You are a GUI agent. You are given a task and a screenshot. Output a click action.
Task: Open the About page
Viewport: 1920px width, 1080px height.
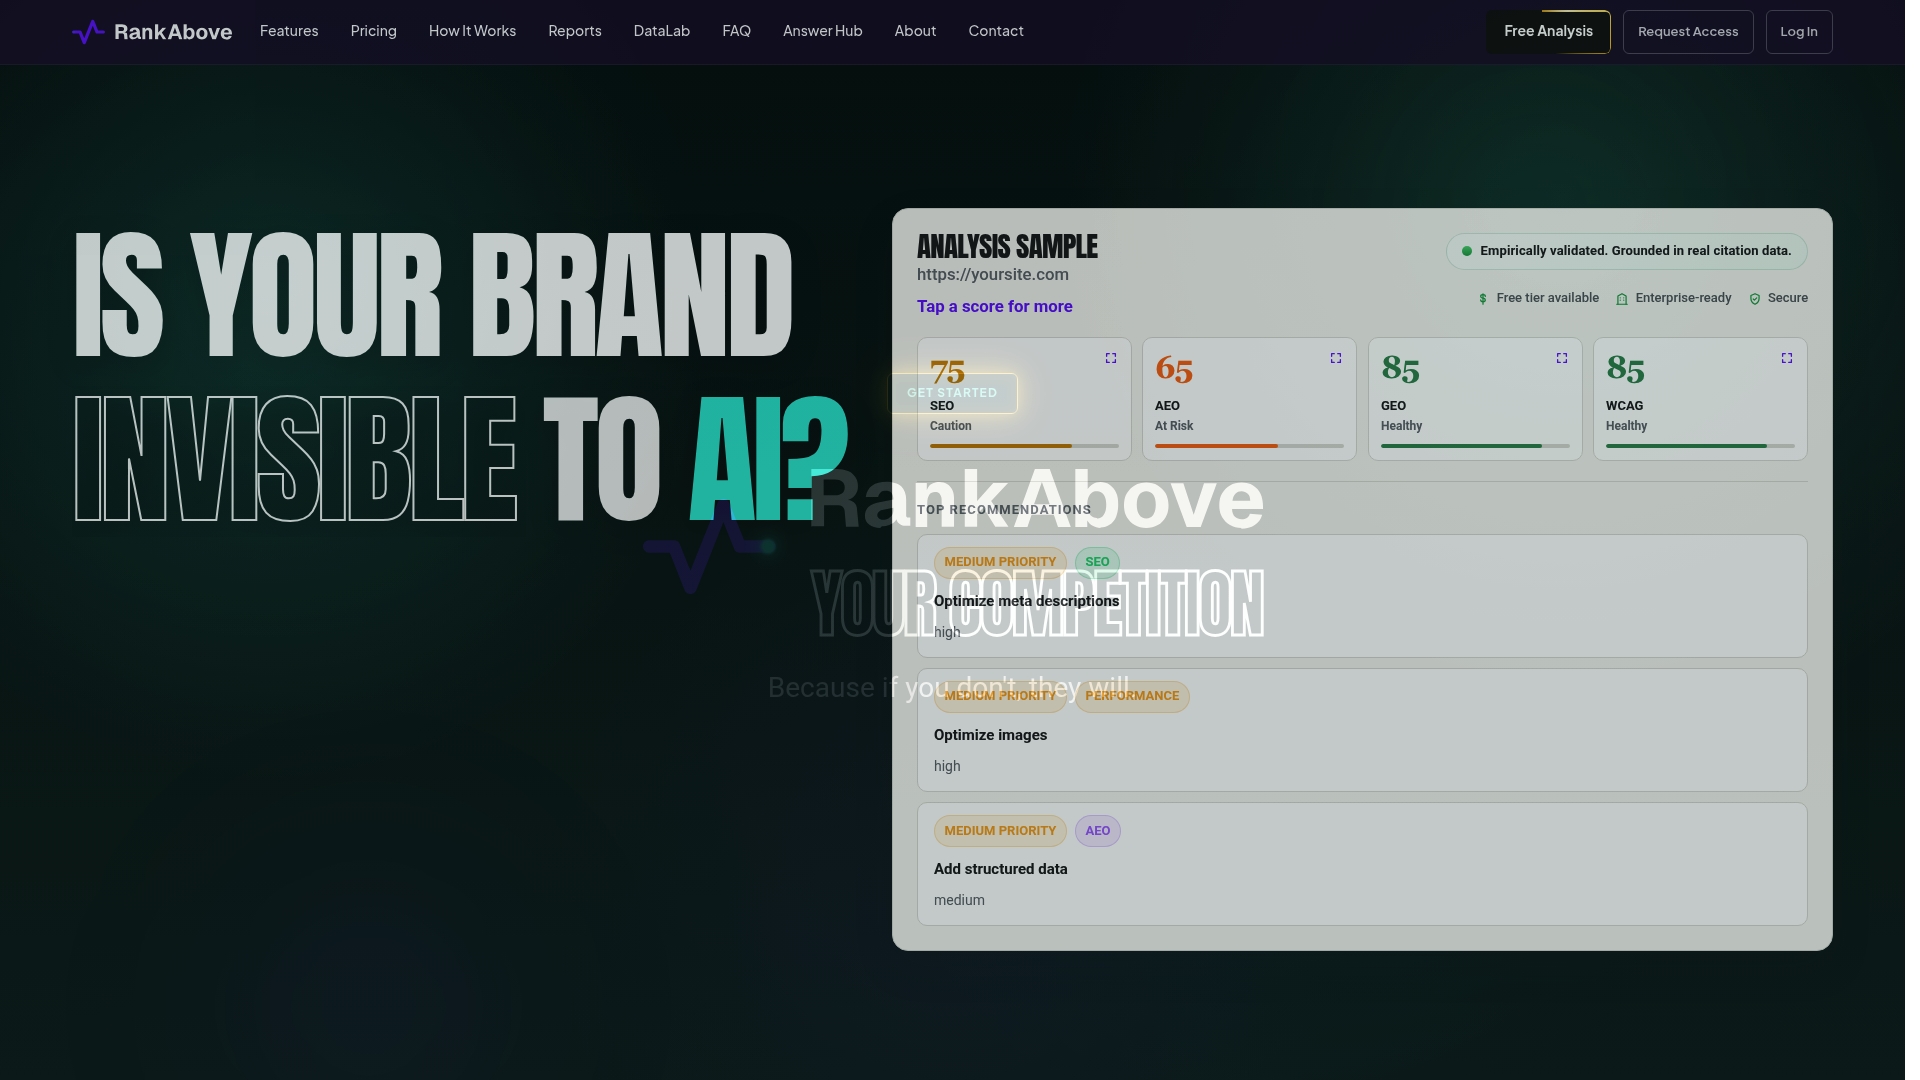tap(915, 31)
